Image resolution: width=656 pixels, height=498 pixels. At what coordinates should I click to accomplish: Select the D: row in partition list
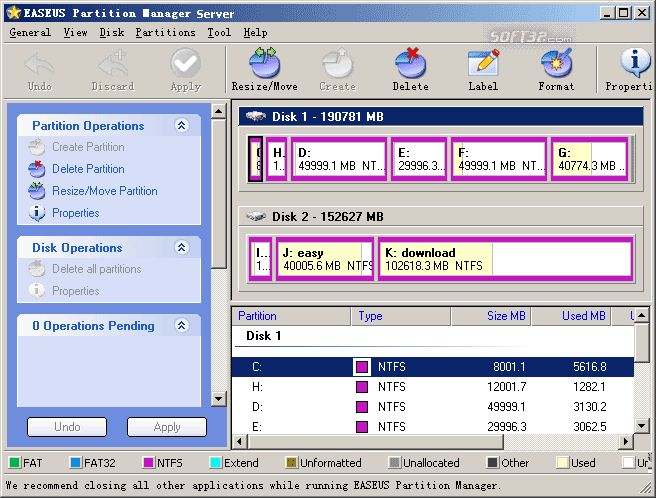pos(433,407)
